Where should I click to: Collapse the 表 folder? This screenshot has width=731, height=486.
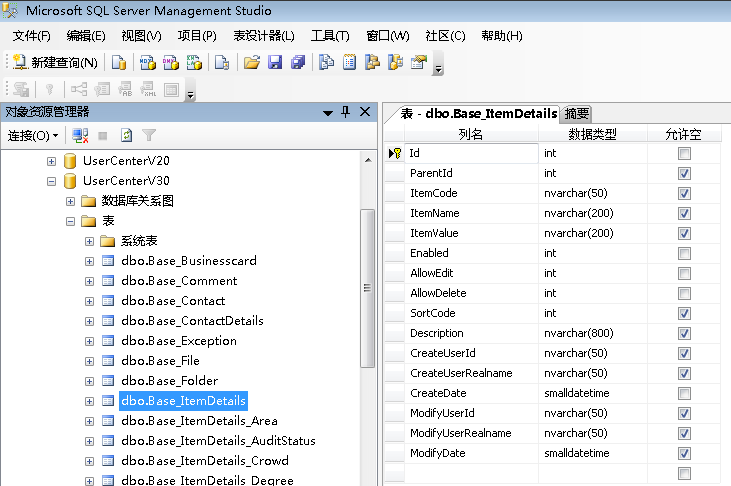point(70,222)
